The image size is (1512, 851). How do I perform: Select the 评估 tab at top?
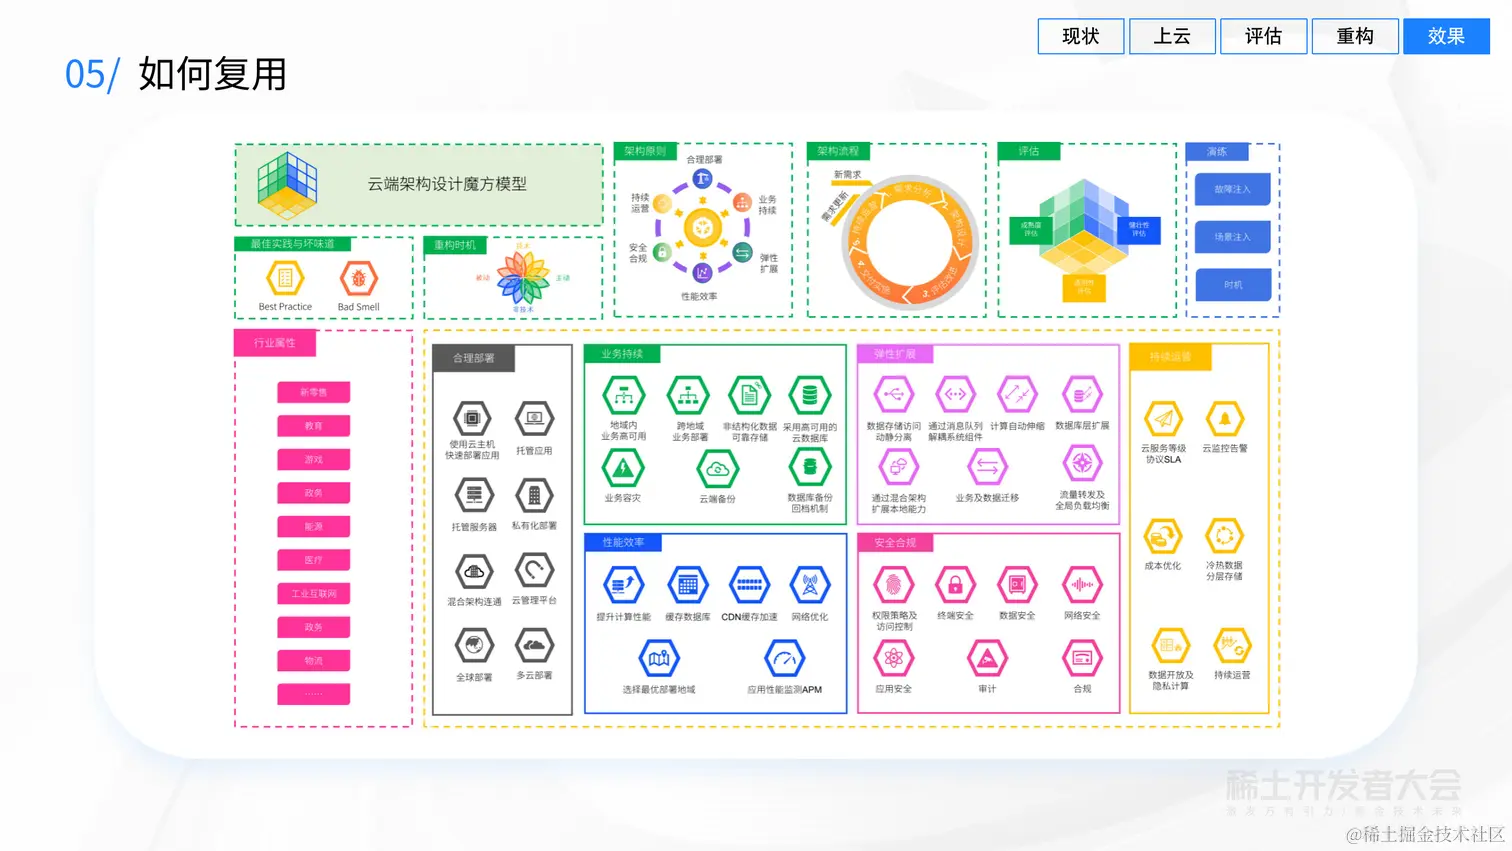pyautogui.click(x=1264, y=36)
